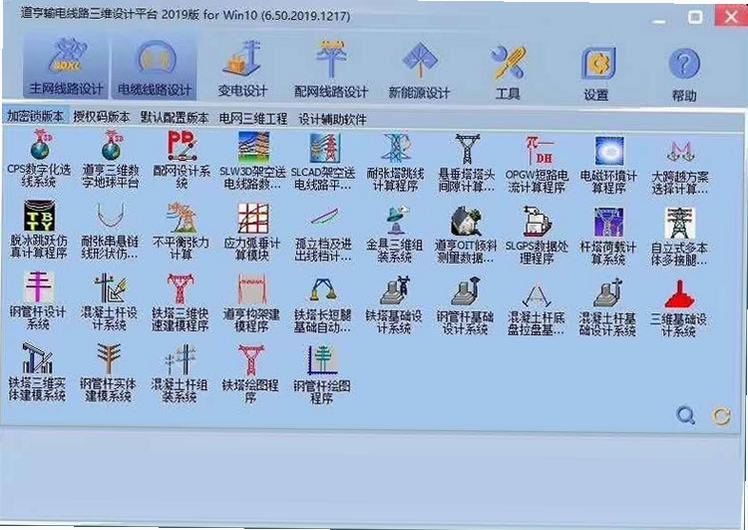Launch CPS数字化选线系统
748x530 pixels.
(39, 159)
